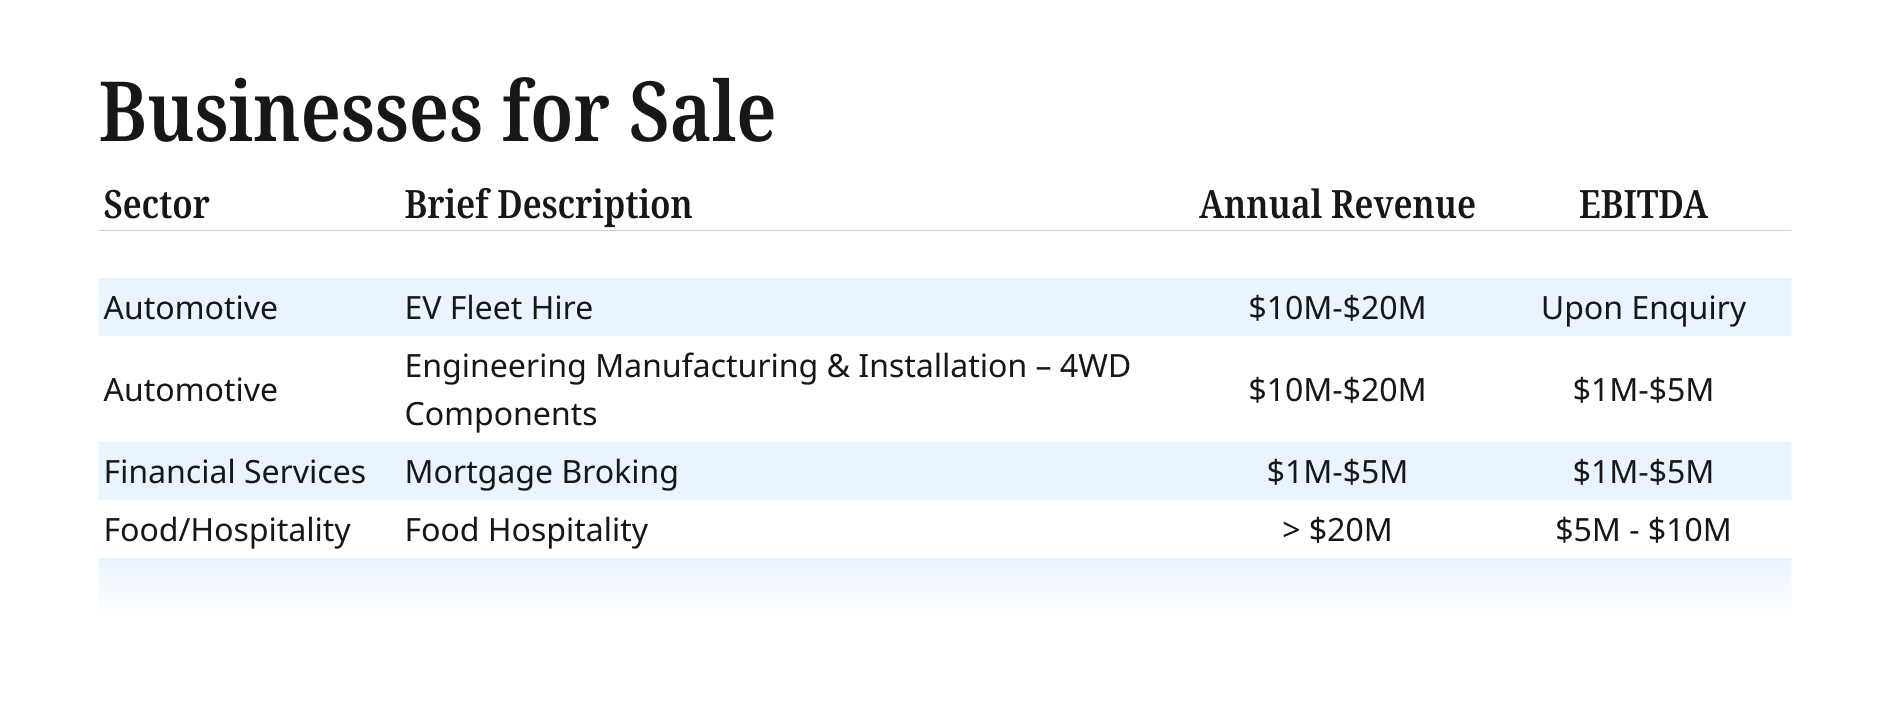
Task: Click the Businesses for Sale heading
Action: coord(437,111)
